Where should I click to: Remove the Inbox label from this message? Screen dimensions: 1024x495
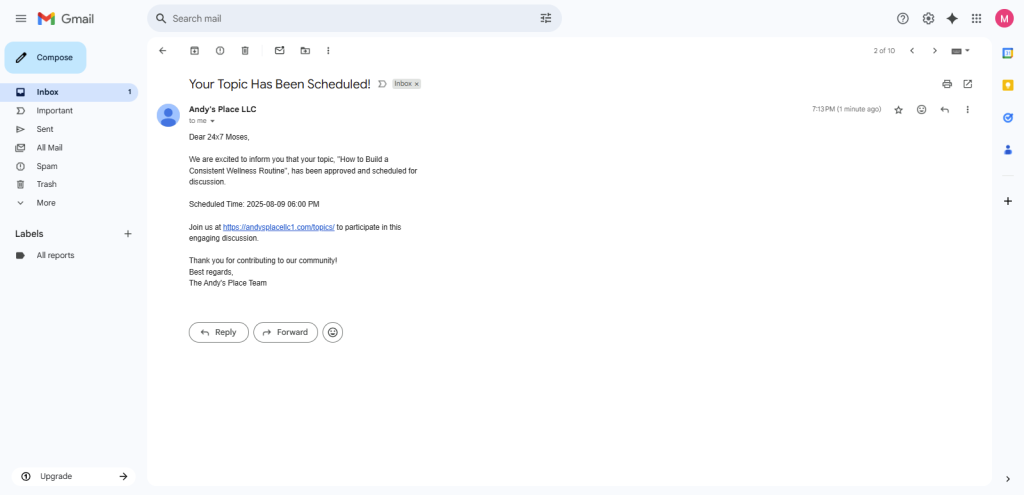coord(417,84)
